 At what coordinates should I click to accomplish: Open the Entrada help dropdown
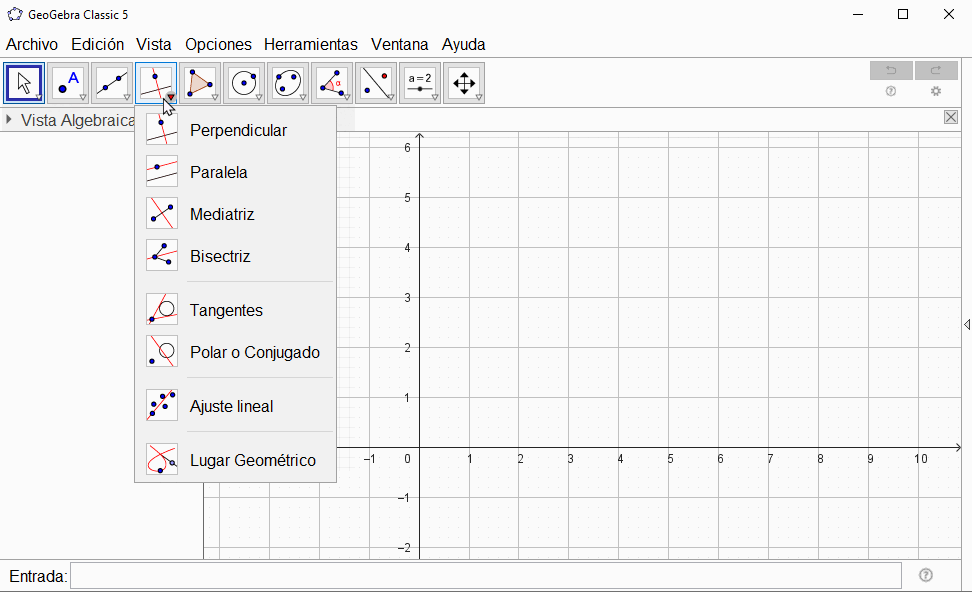click(x=925, y=575)
